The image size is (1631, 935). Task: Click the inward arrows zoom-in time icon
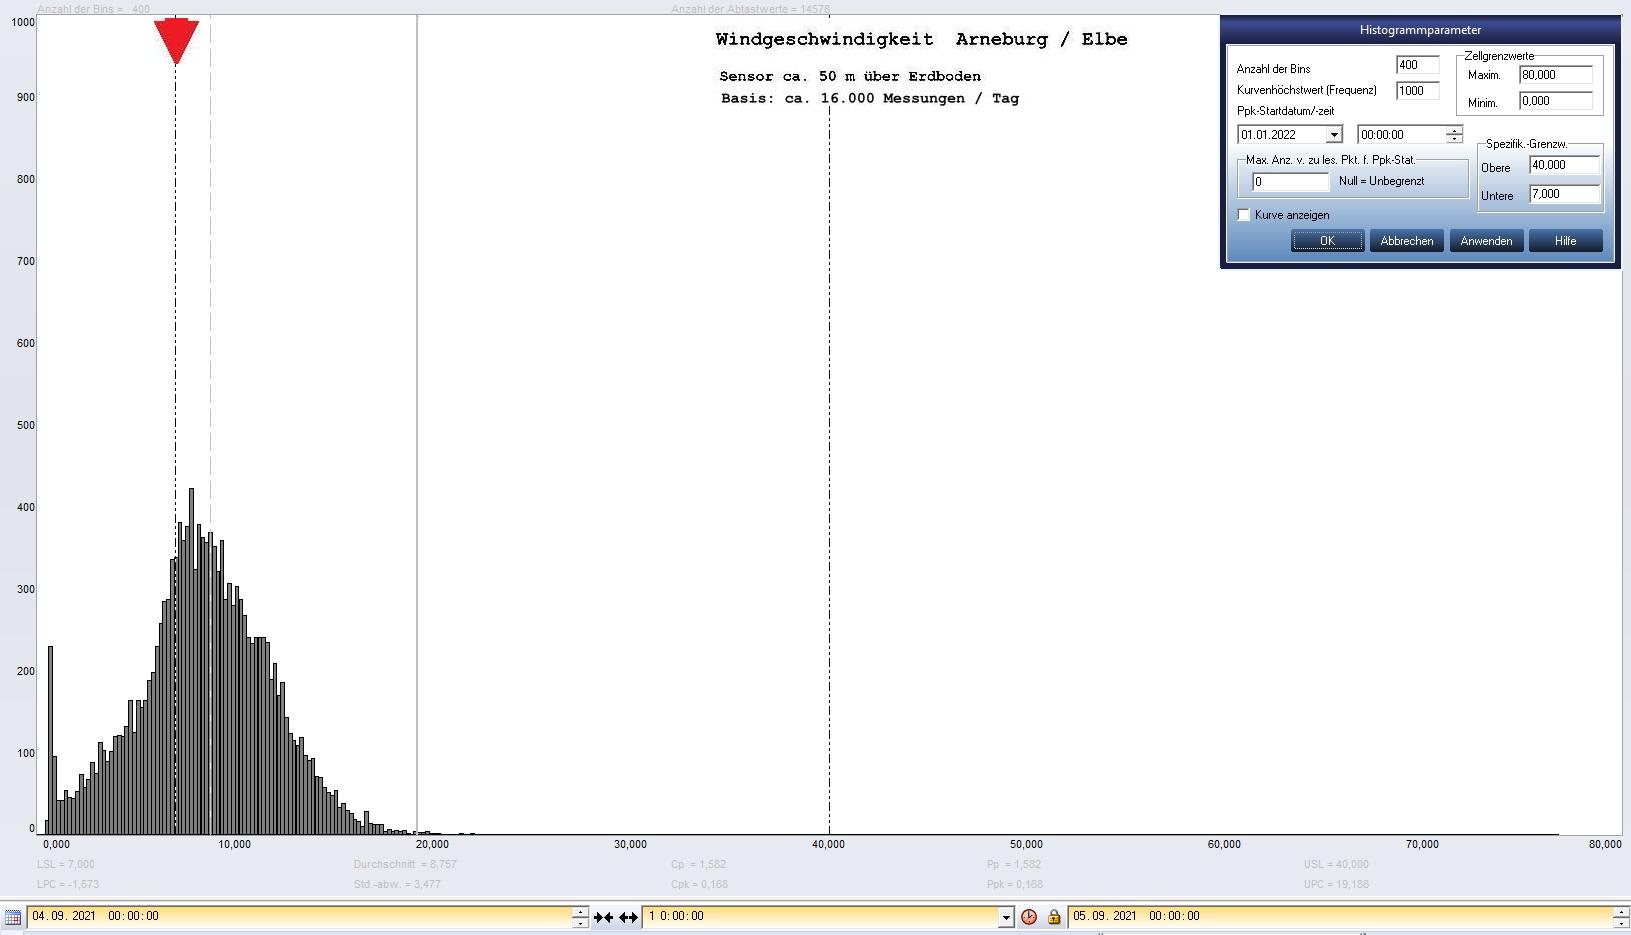[603, 917]
